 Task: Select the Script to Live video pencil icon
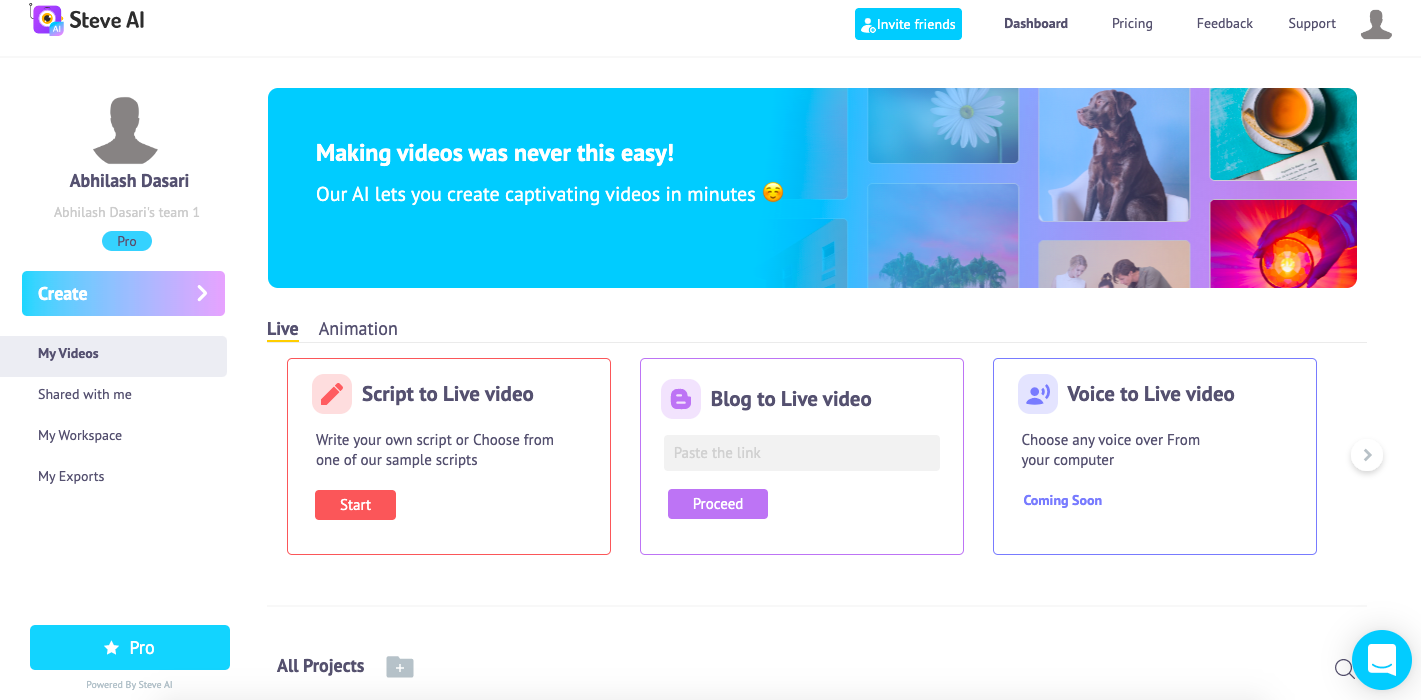click(332, 394)
